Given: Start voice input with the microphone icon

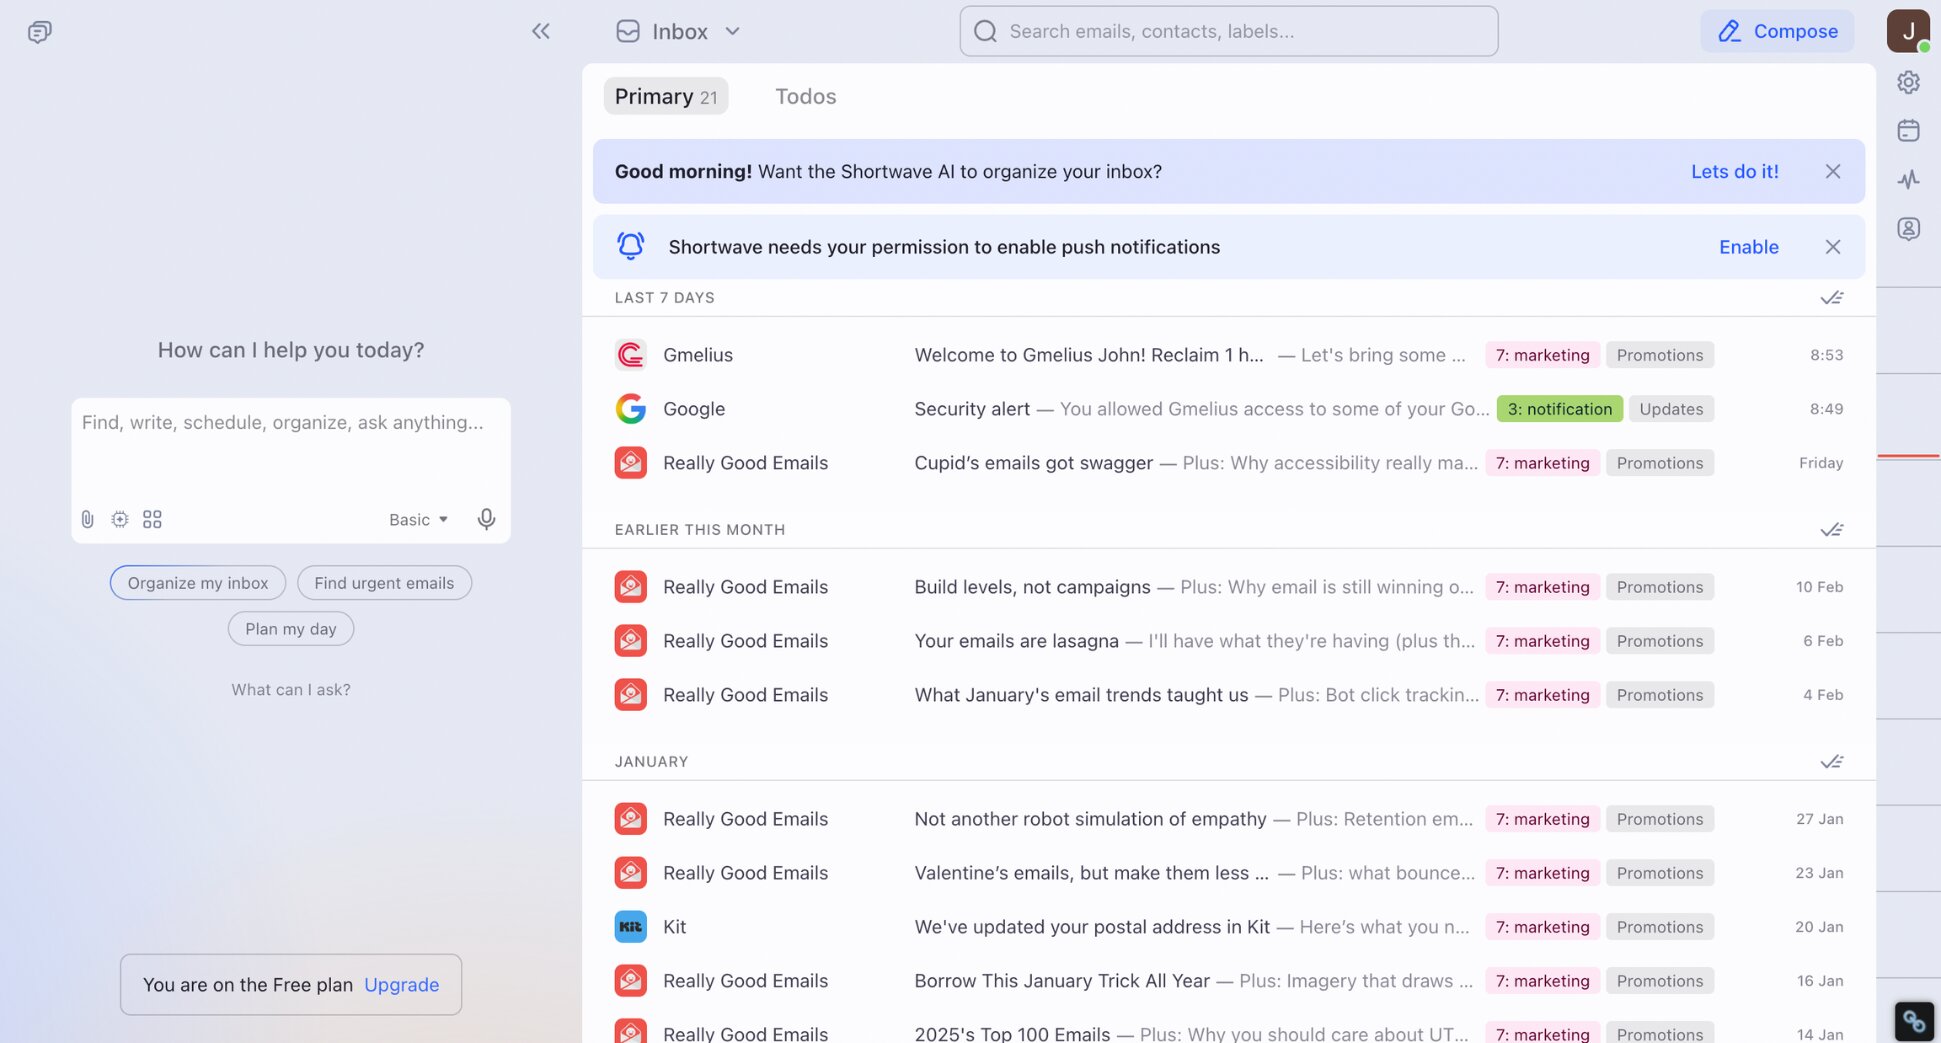Looking at the screenshot, I should point(486,519).
